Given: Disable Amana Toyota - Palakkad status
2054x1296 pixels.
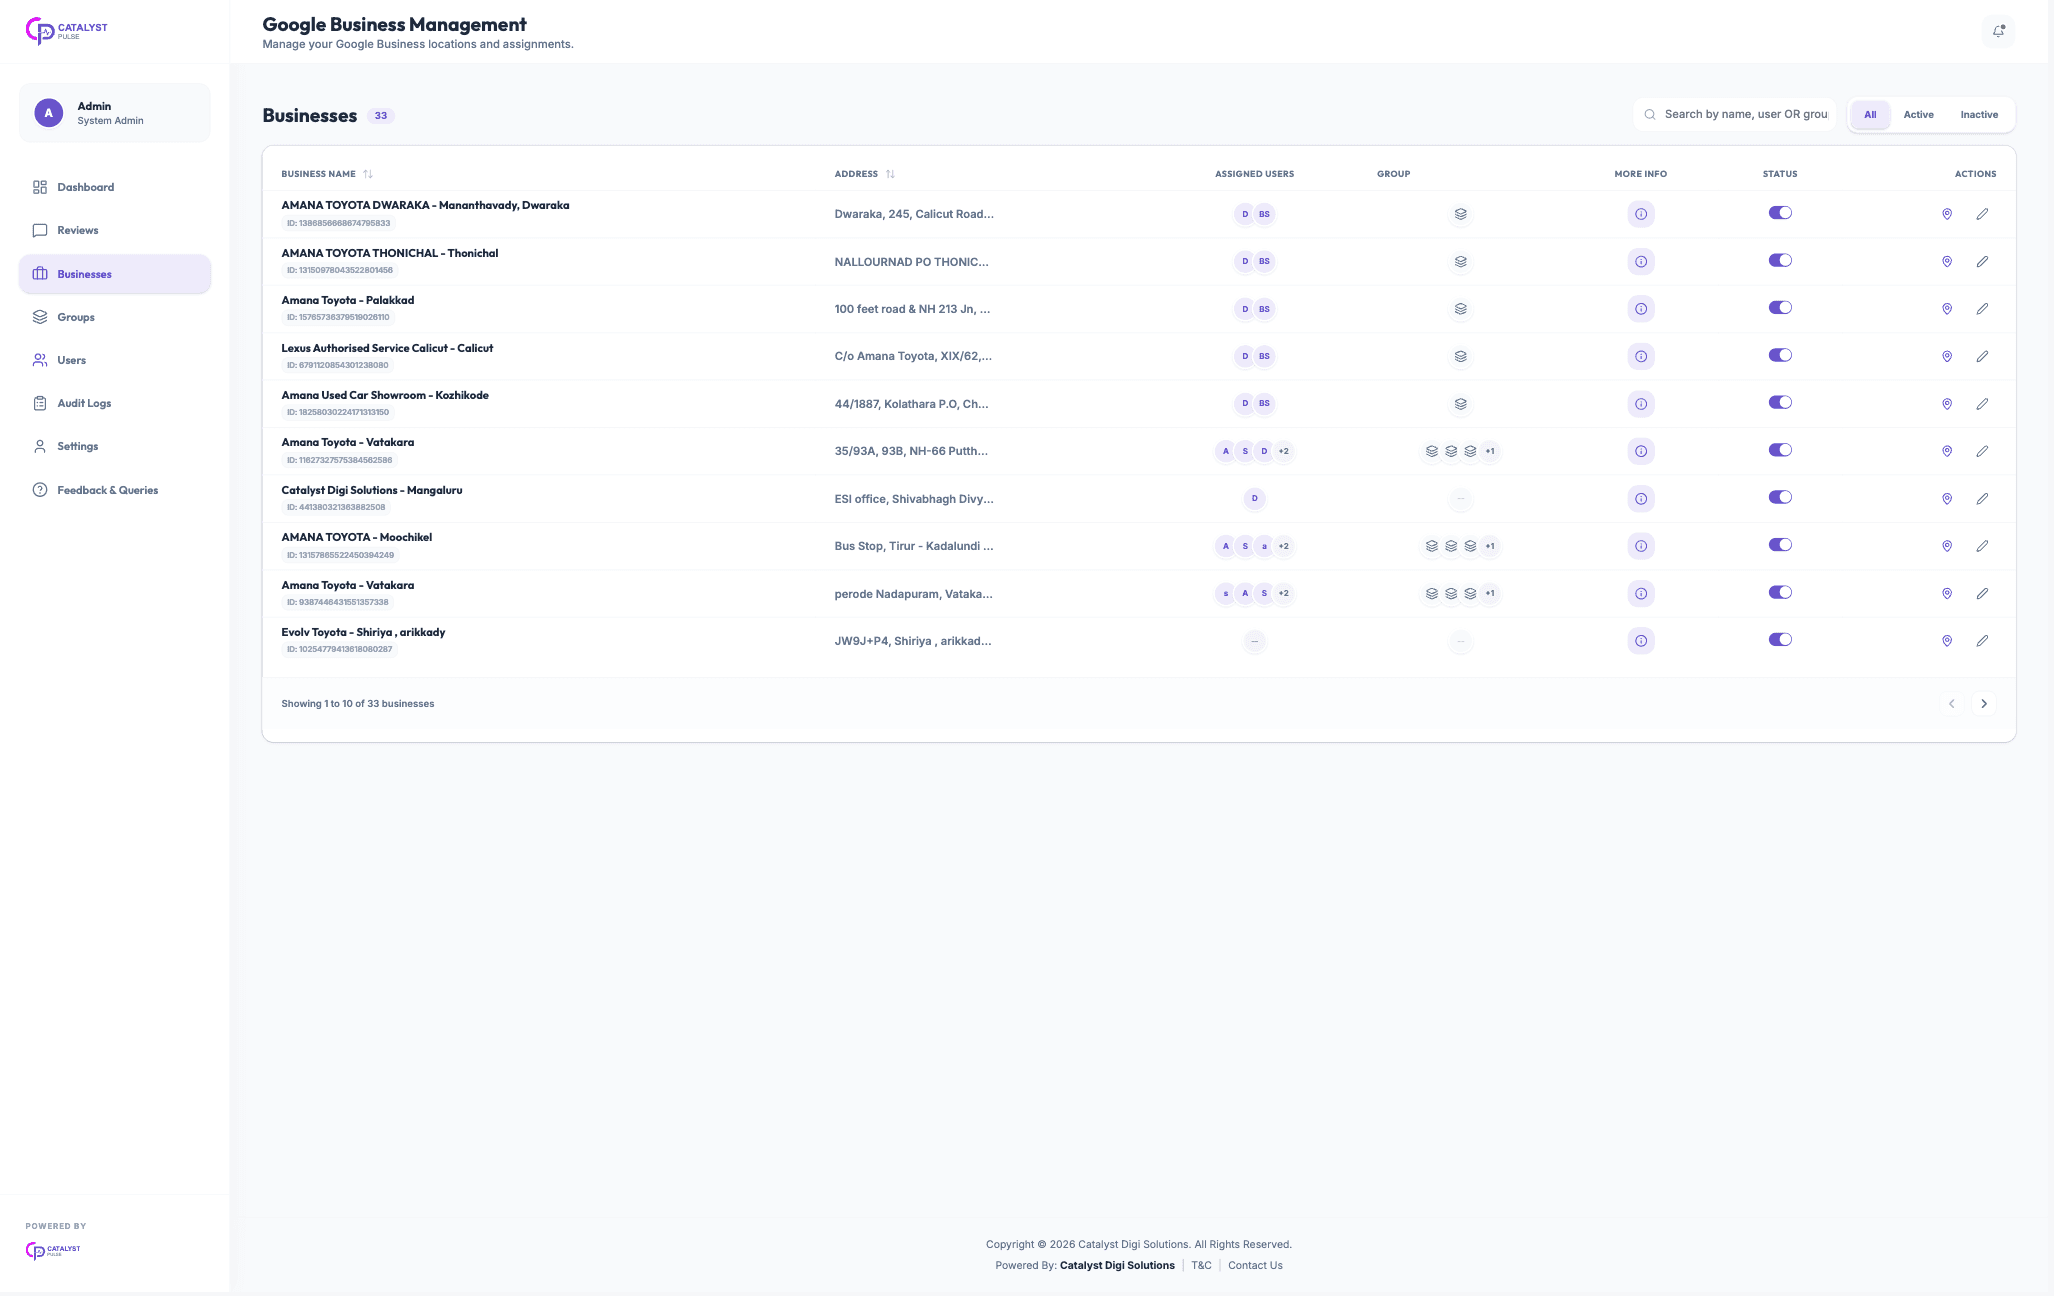Looking at the screenshot, I should [1780, 308].
